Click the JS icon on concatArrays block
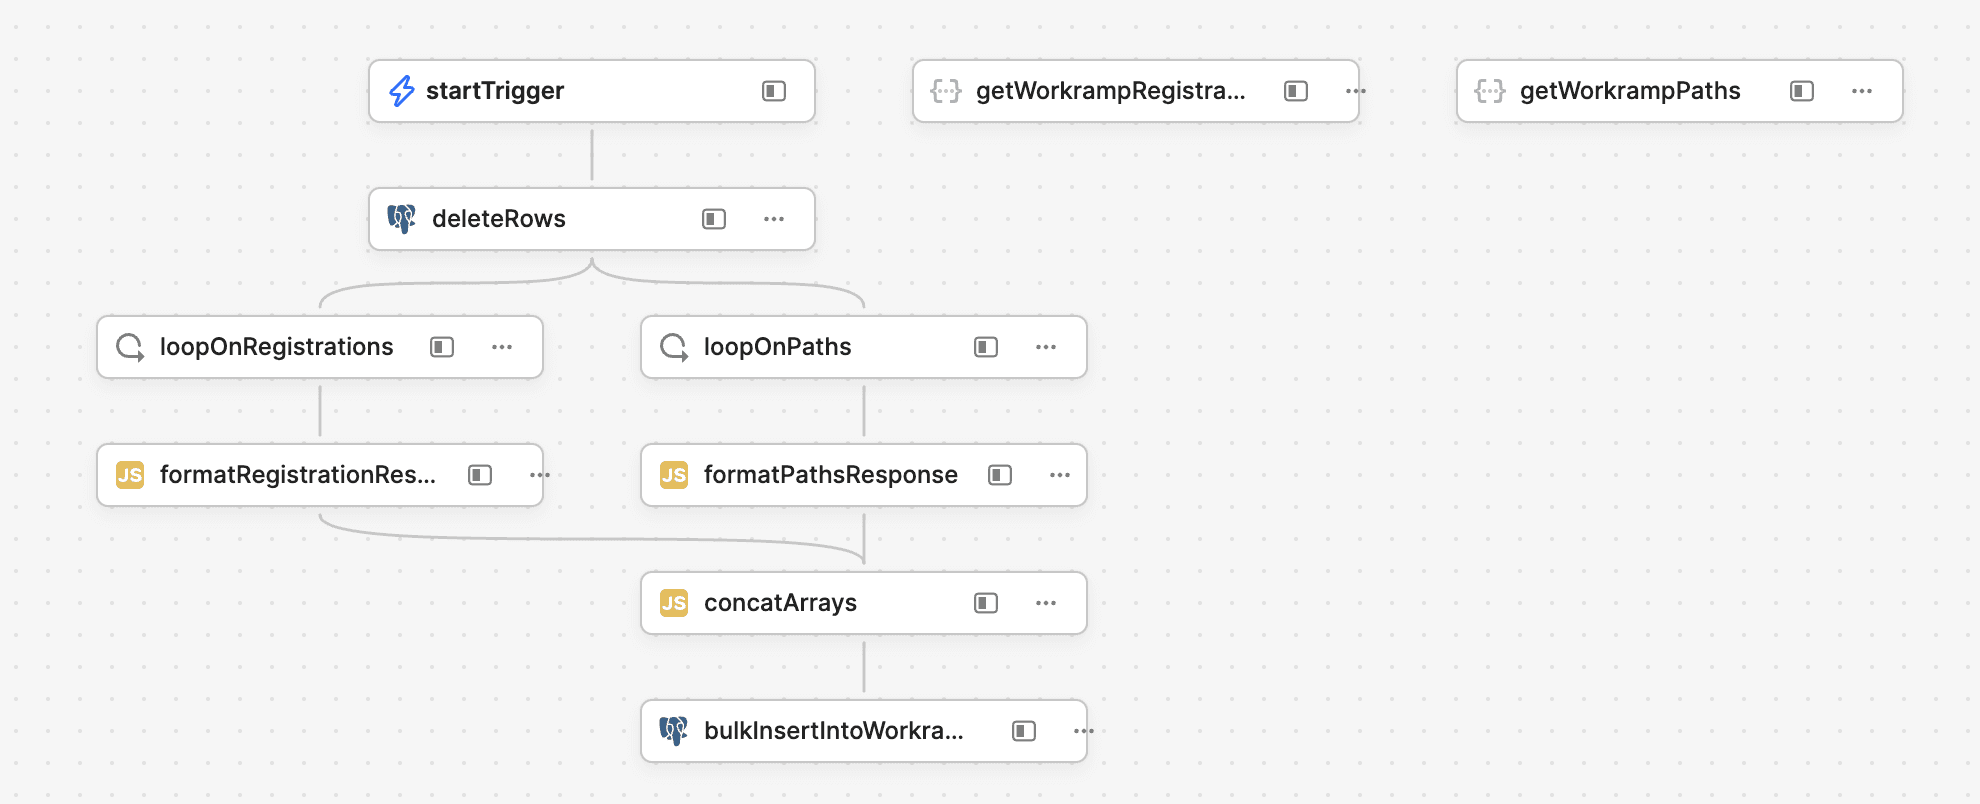The width and height of the screenshot is (1980, 804). tap(674, 603)
